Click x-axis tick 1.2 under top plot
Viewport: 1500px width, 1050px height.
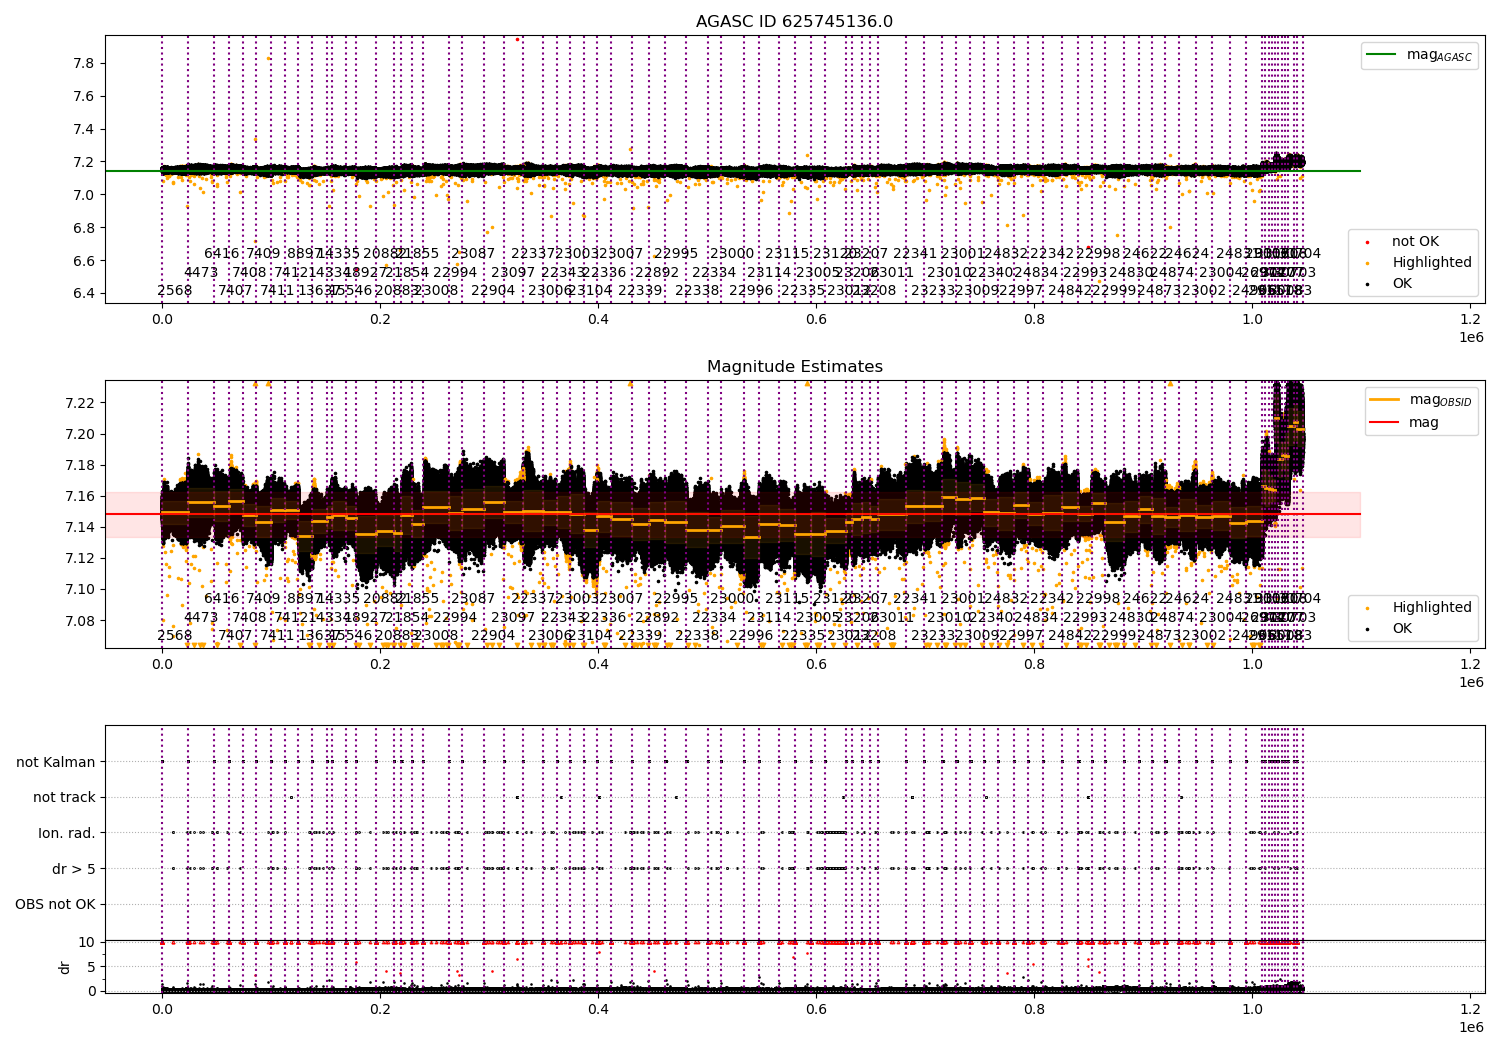pos(1470,319)
